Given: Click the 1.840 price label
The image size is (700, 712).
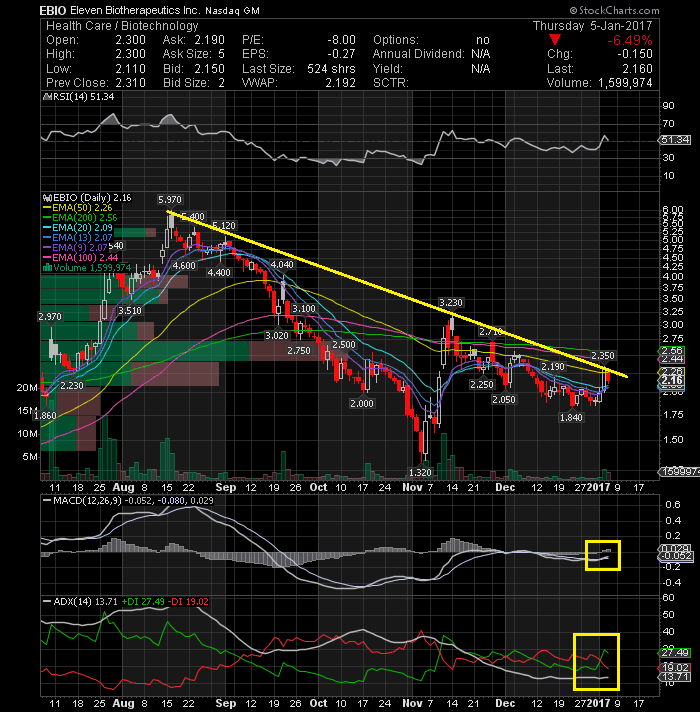Looking at the screenshot, I should [x=571, y=418].
